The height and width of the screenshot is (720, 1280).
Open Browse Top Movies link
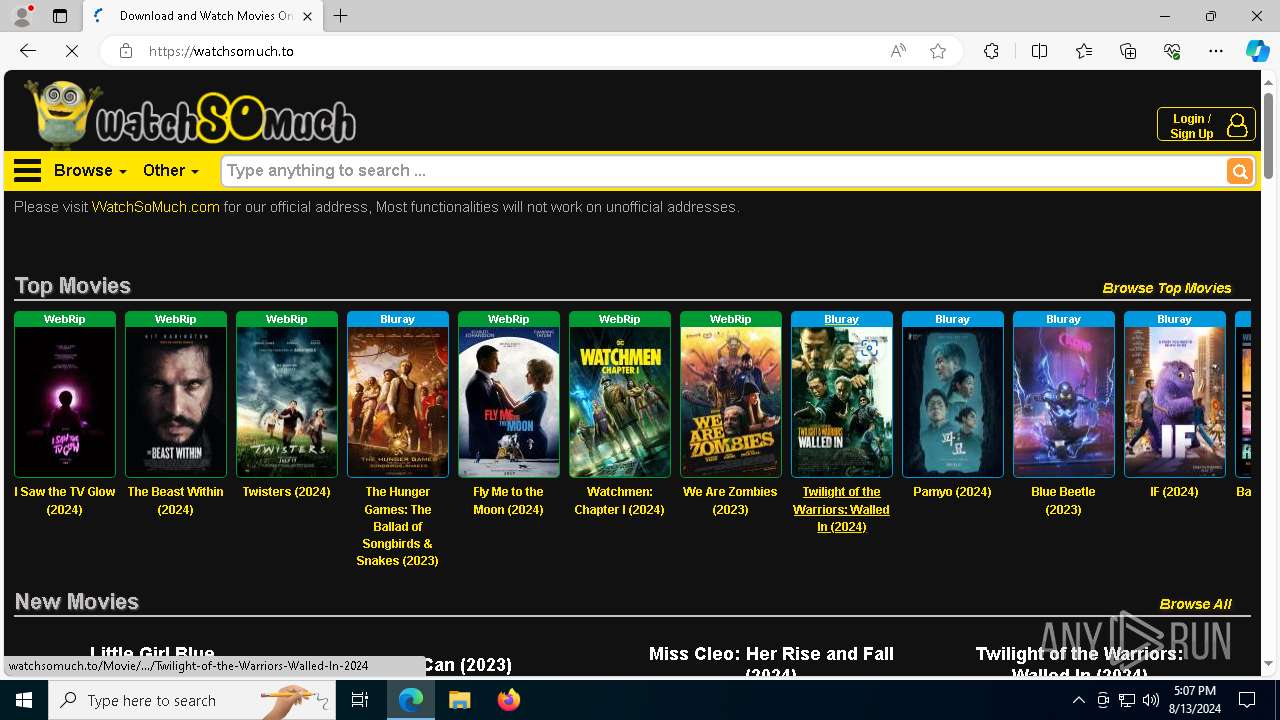tap(1166, 288)
